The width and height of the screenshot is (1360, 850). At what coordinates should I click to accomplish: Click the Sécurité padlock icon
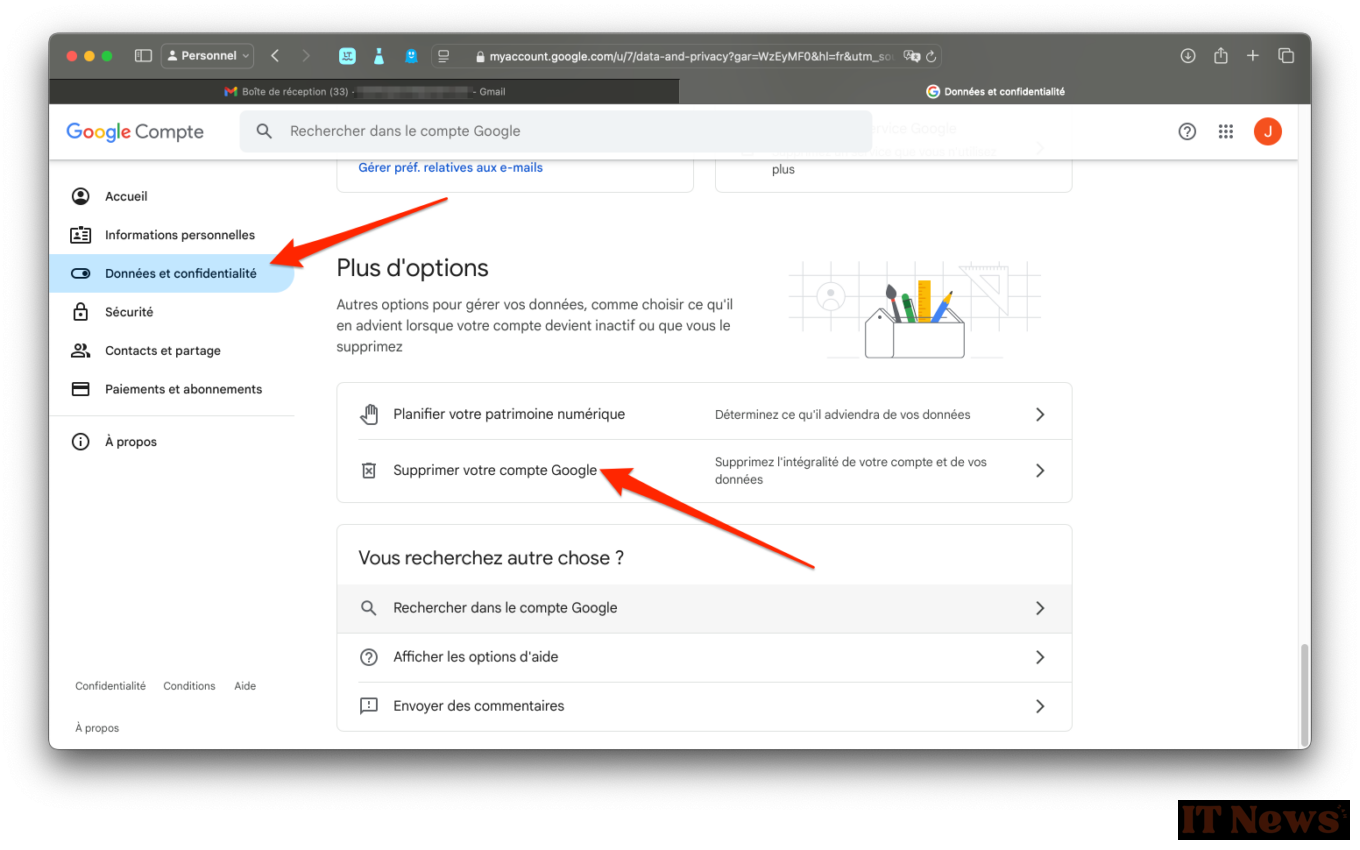[x=81, y=312]
